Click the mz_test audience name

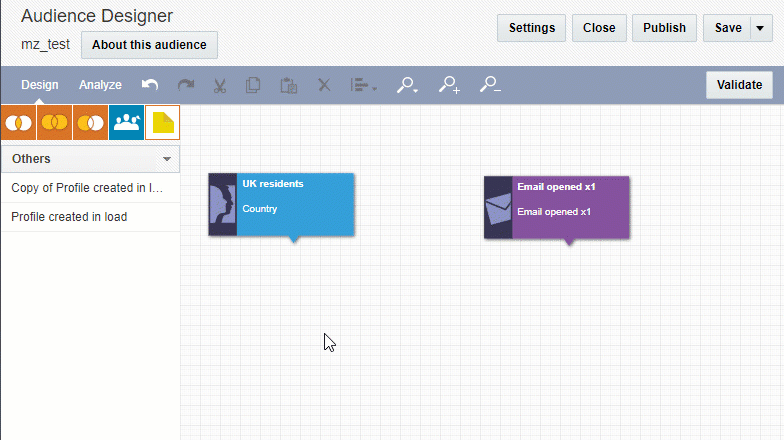click(x=46, y=44)
